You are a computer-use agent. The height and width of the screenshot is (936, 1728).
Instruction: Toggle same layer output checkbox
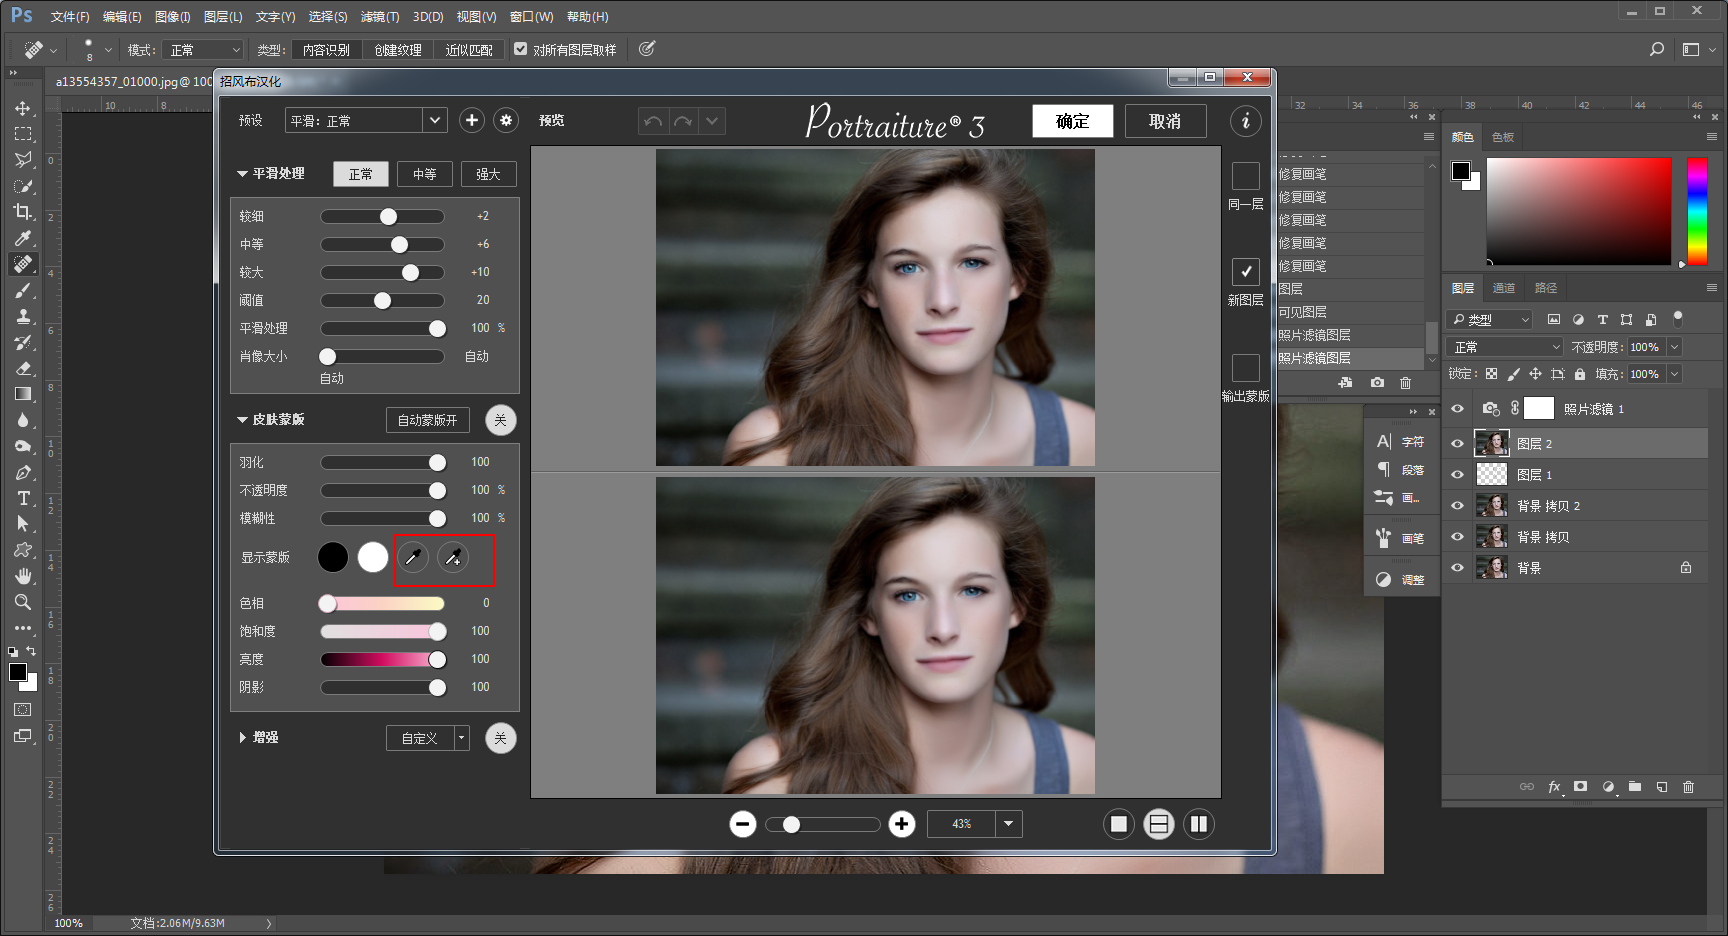[x=1246, y=176]
